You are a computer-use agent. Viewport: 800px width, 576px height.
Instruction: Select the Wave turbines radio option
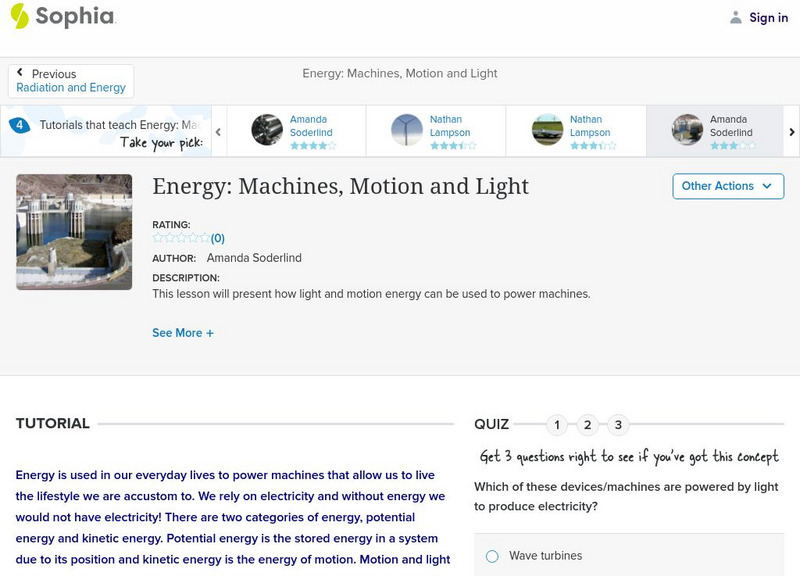pyautogui.click(x=492, y=556)
